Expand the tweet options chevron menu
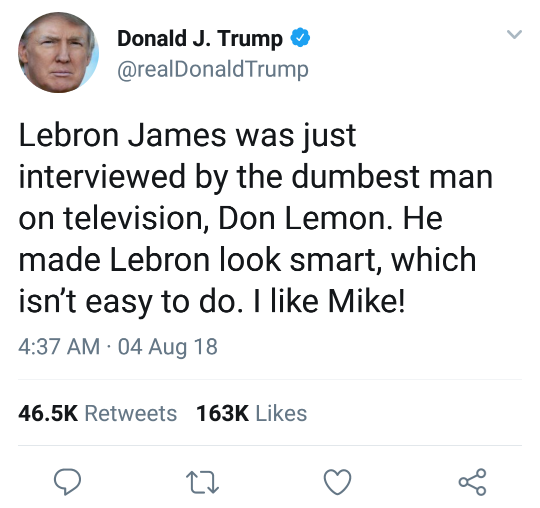The image size is (540, 508). point(515,34)
